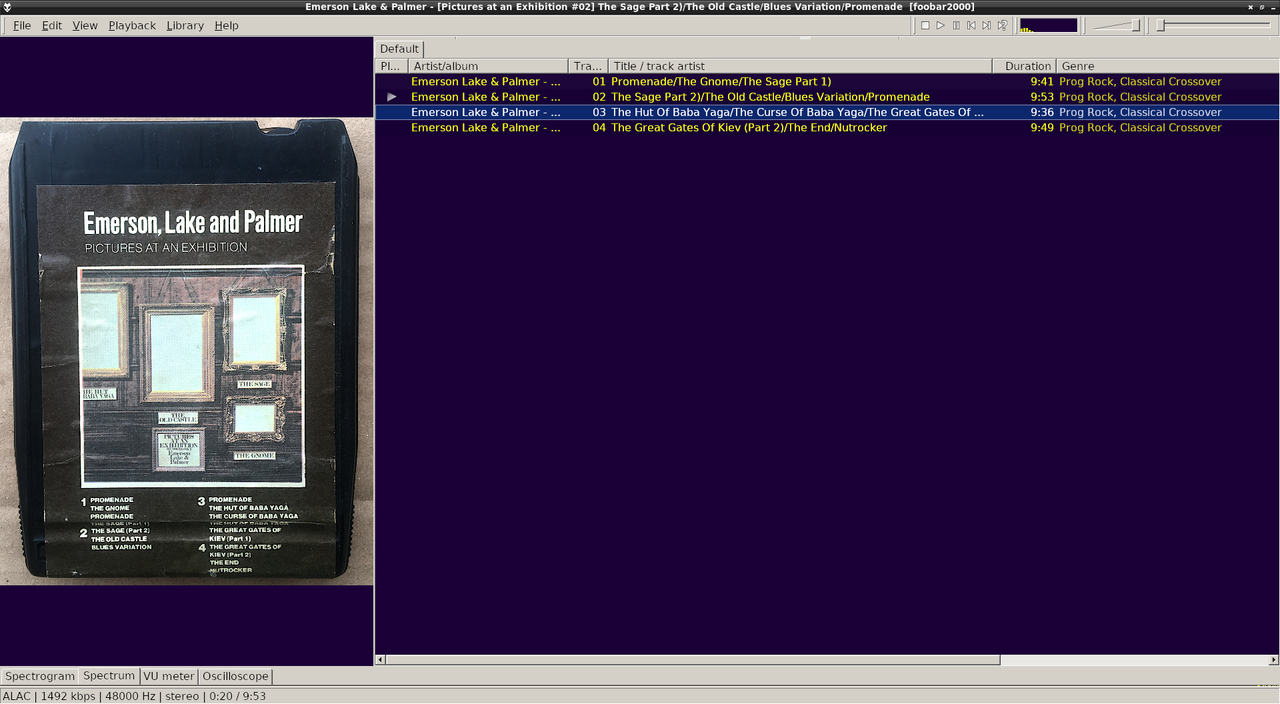The width and height of the screenshot is (1280, 704).
Task: Sort by the Genre column header
Action: tap(1167, 66)
